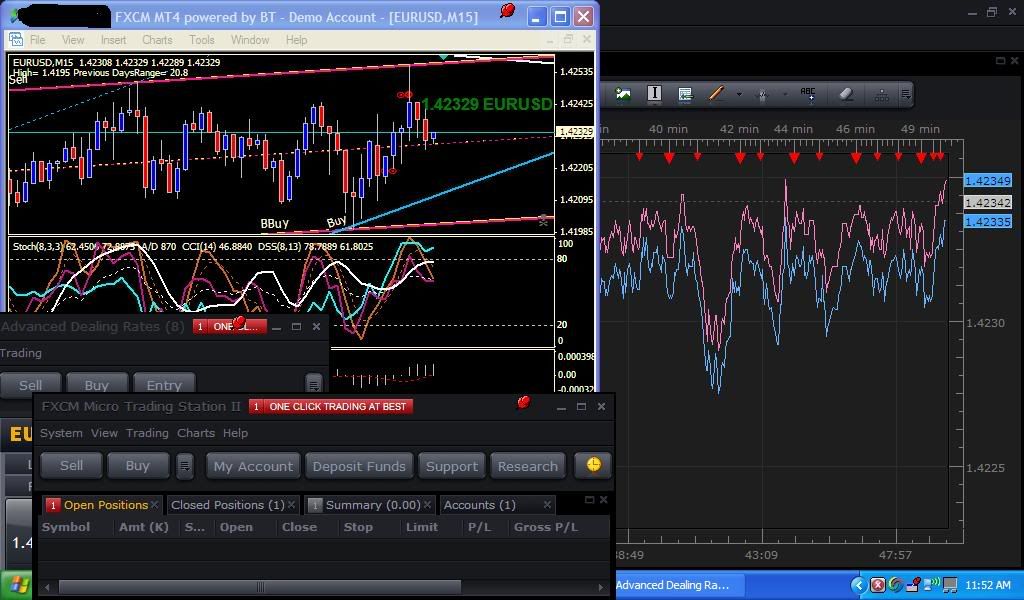Viewport: 1024px width, 600px height.
Task: Select the ABC add text label tool
Action: pos(808,95)
